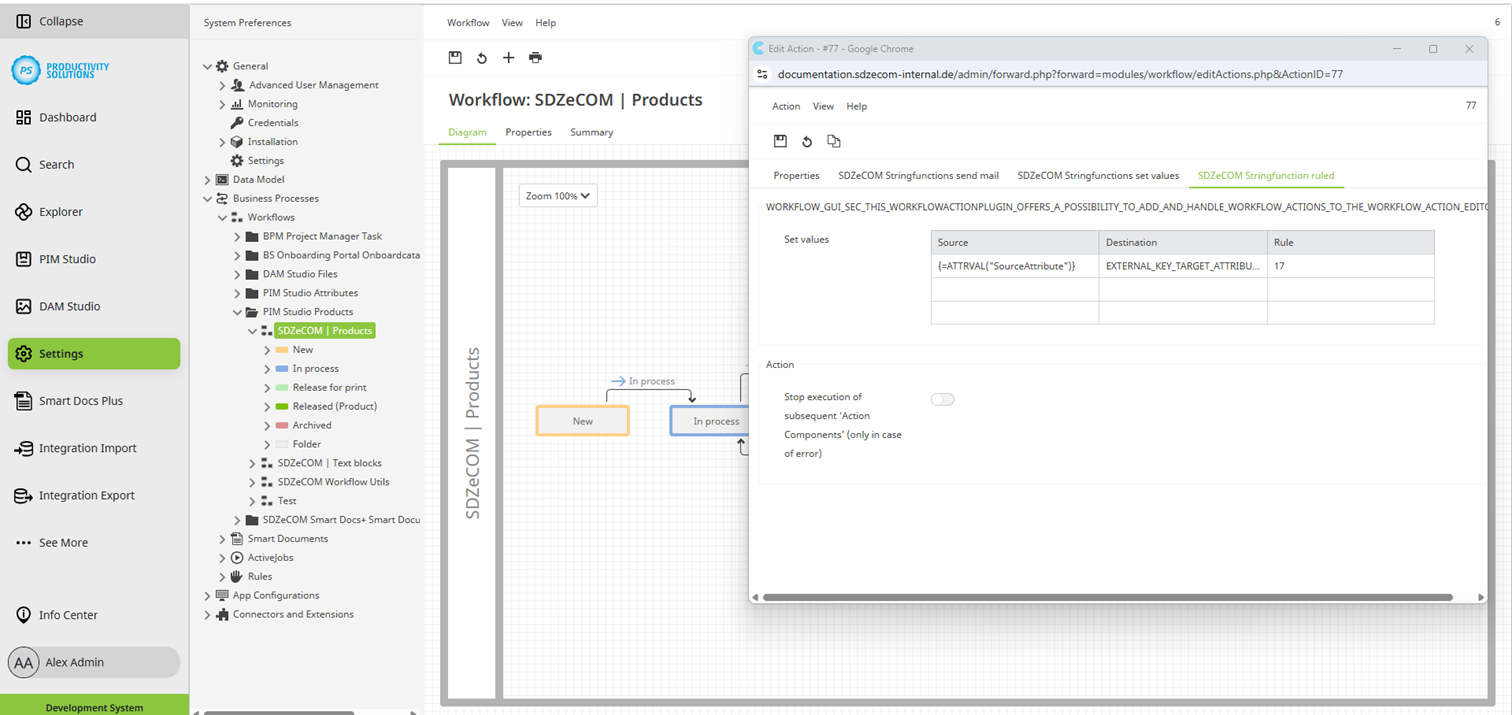Click the Productivity Solutions logo
Viewport: 1512px width, 715px height.
tap(60, 69)
